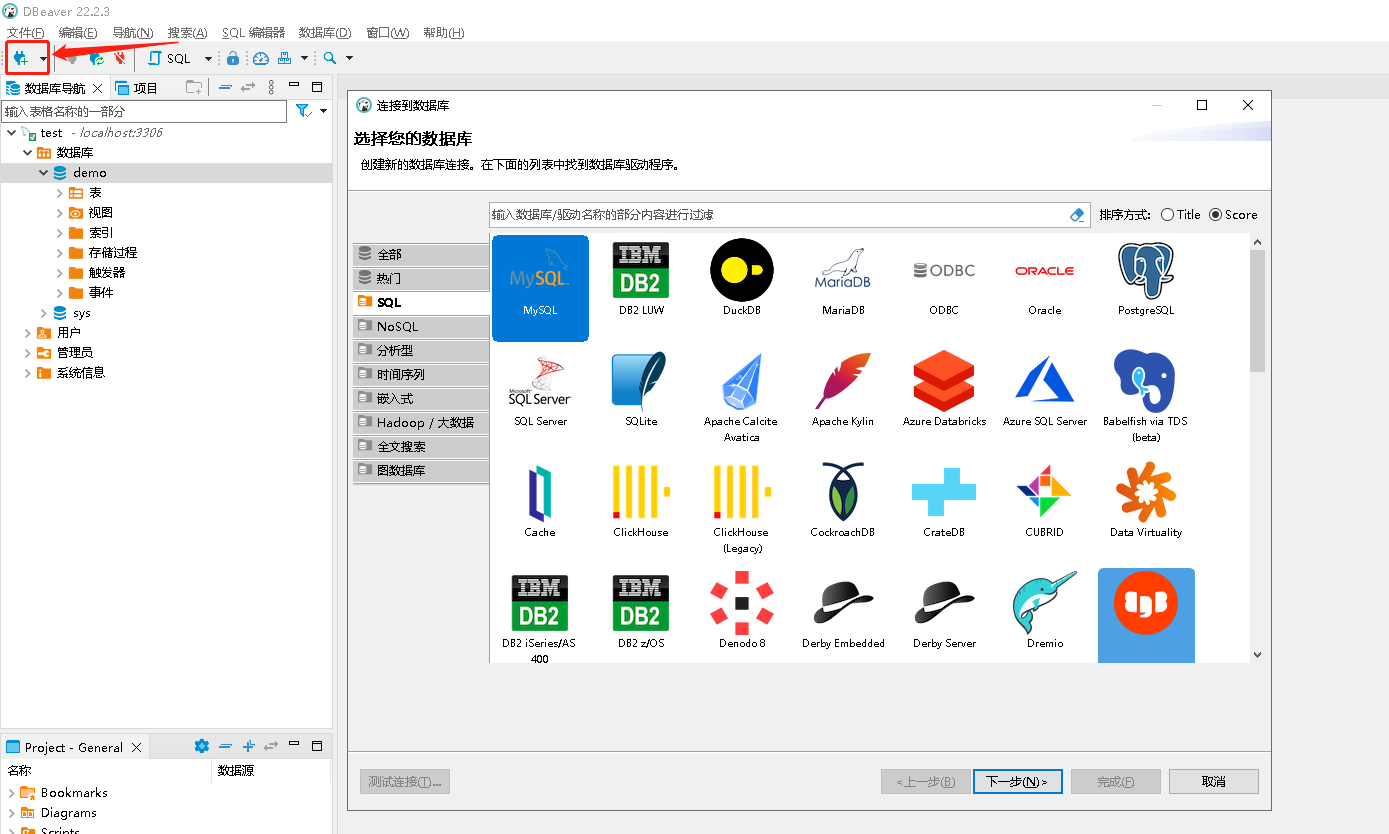Click collapse all icon in database navigator
The image size is (1389, 834).
(225, 87)
